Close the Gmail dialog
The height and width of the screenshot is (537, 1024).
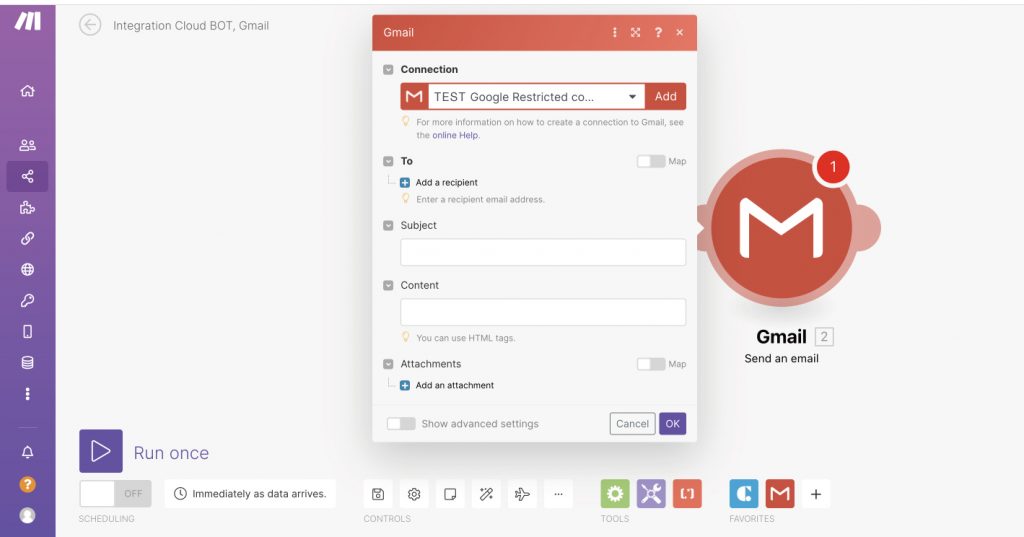click(680, 33)
